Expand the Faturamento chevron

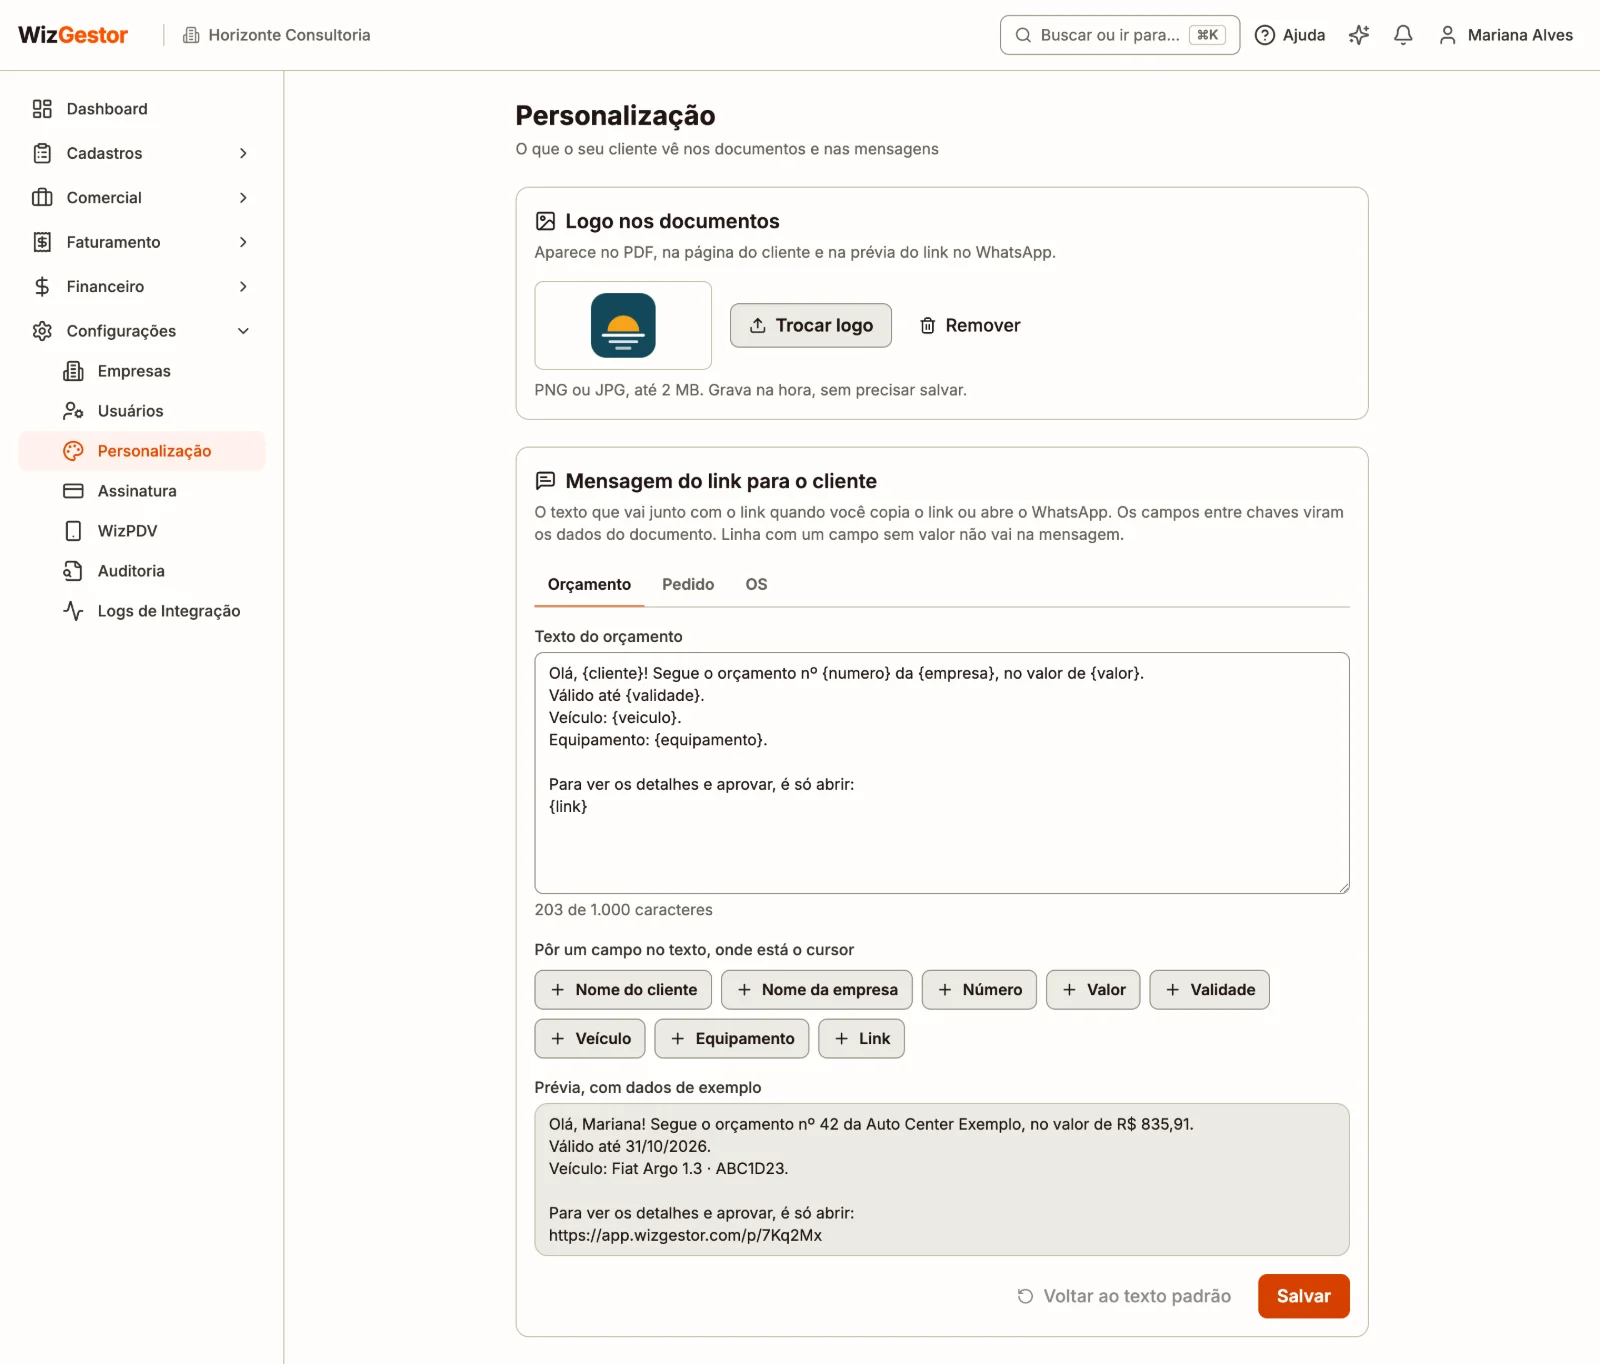point(243,242)
